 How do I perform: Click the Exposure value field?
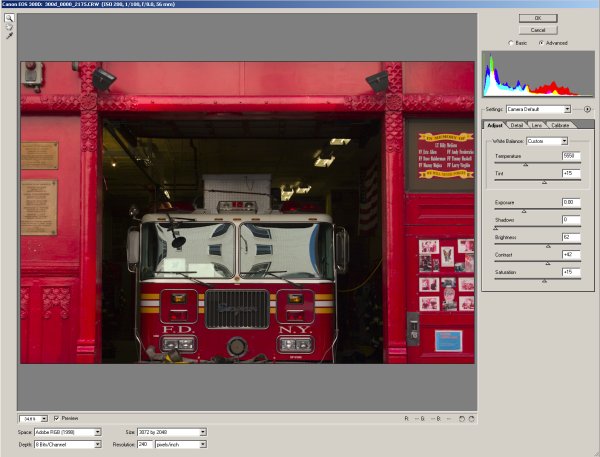(571, 202)
